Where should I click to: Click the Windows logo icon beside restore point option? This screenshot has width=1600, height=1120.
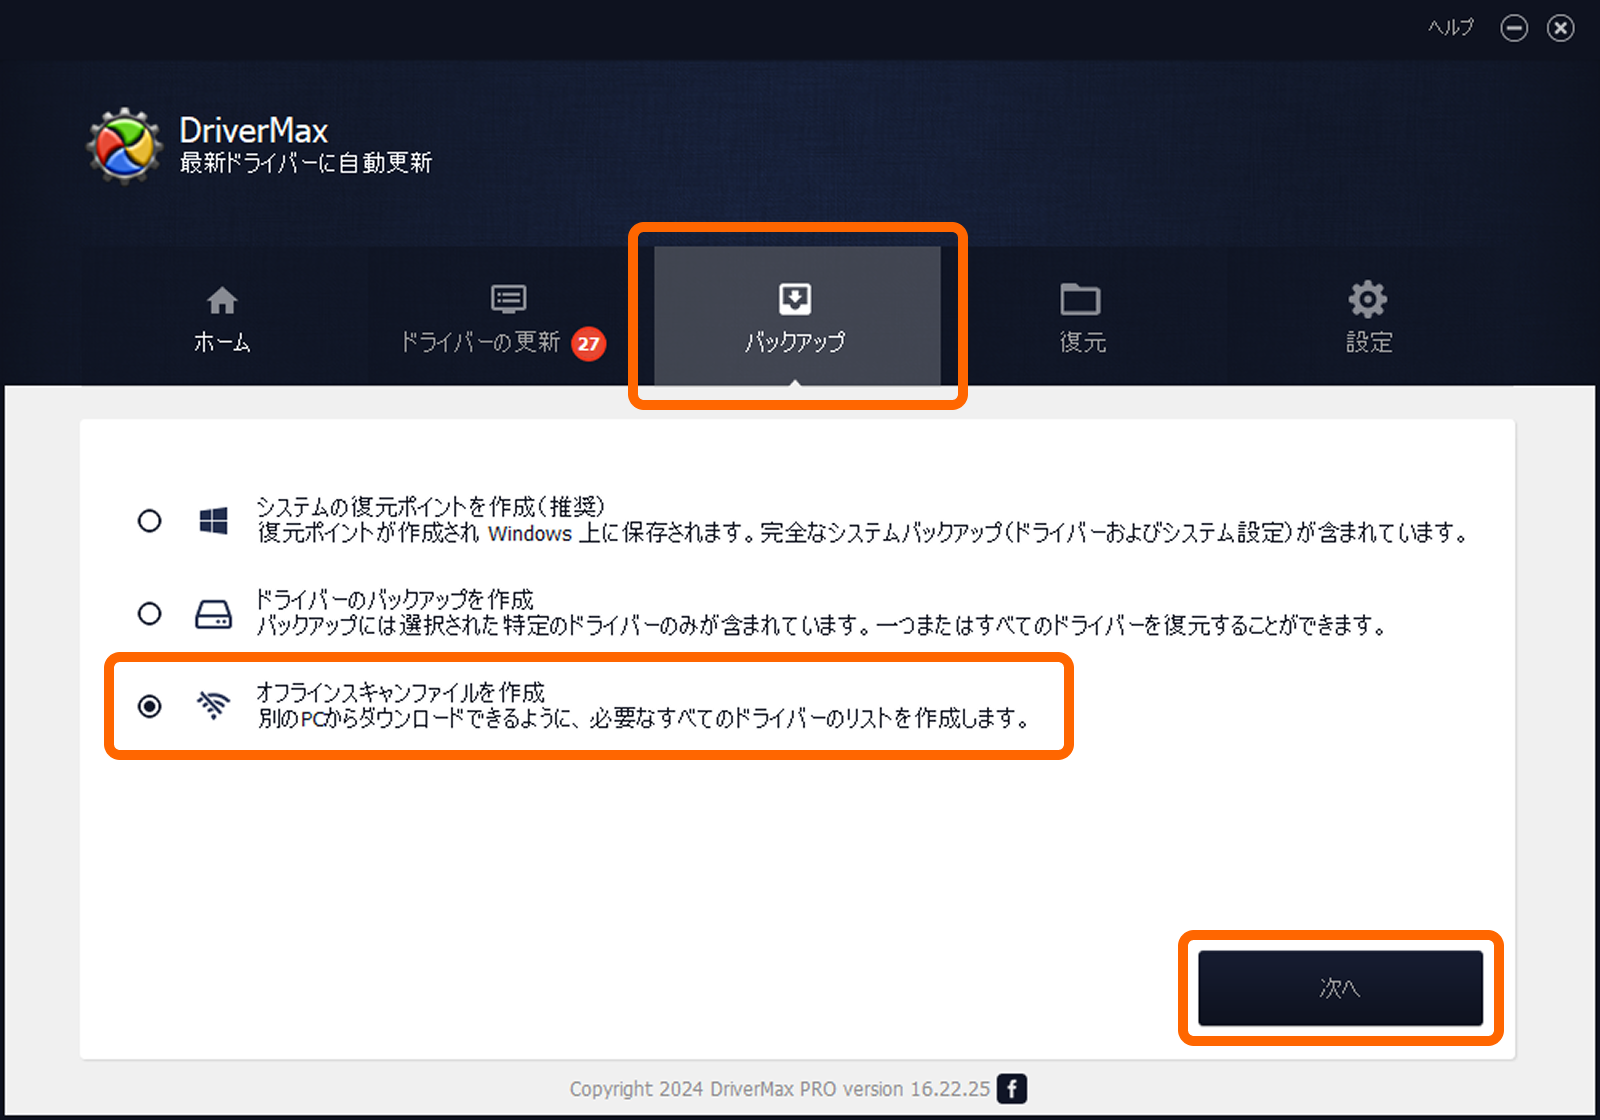click(213, 521)
